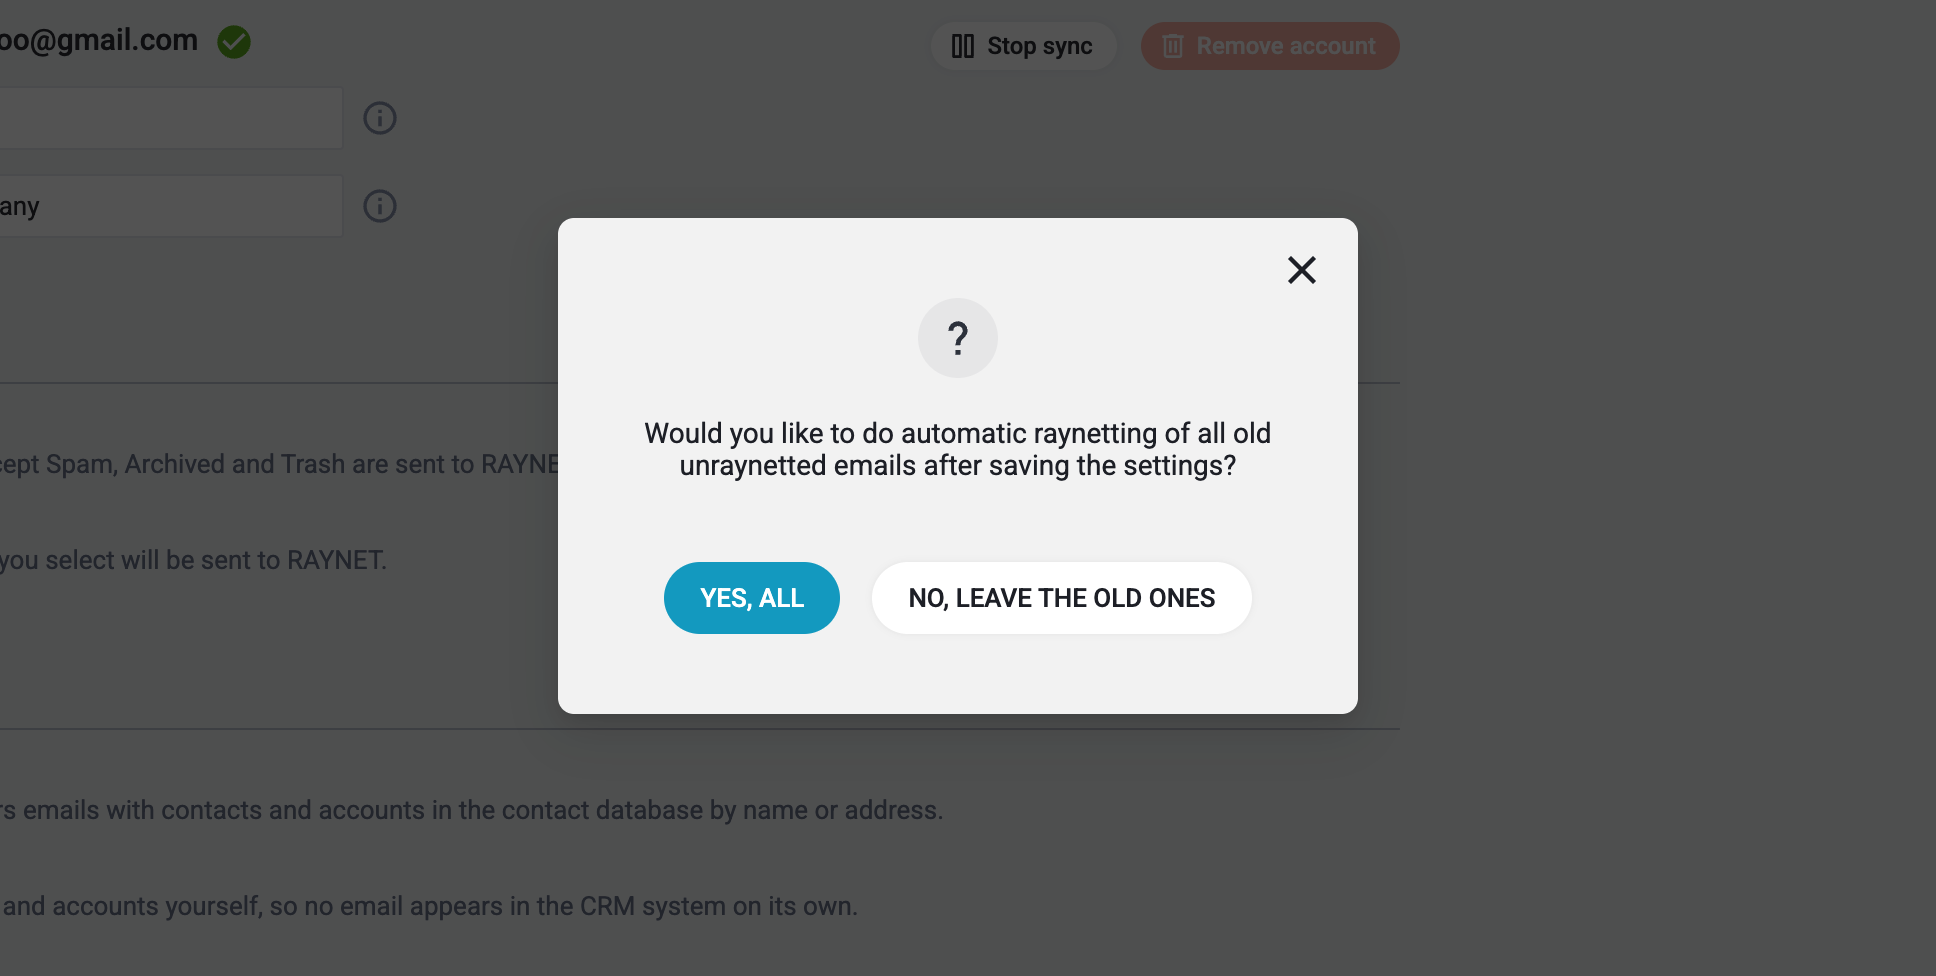This screenshot has height=976, width=1936.
Task: Click the pause icon beside Stop sync
Action: [x=962, y=46]
